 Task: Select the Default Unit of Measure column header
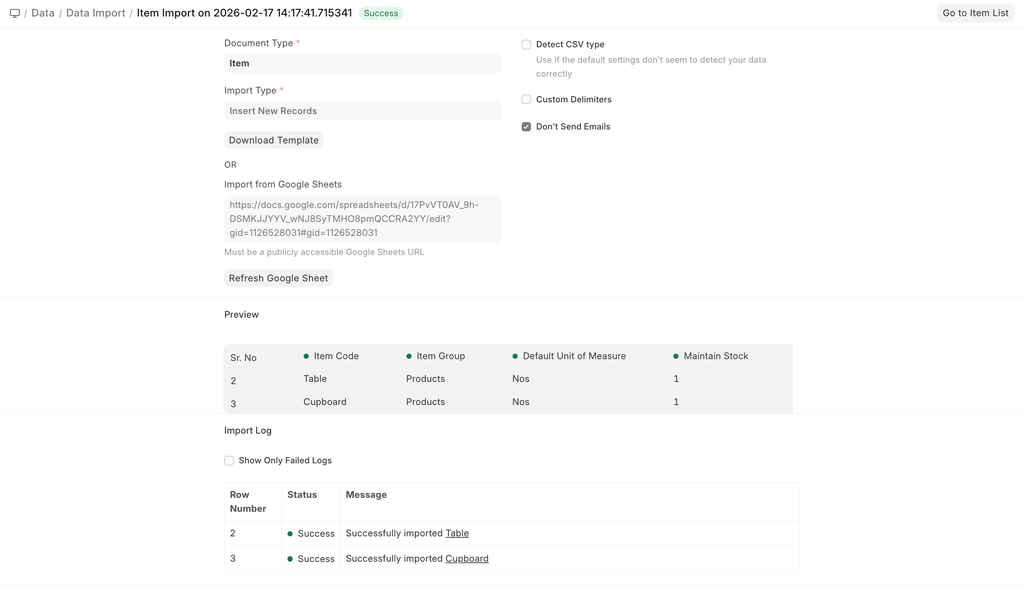pos(573,356)
